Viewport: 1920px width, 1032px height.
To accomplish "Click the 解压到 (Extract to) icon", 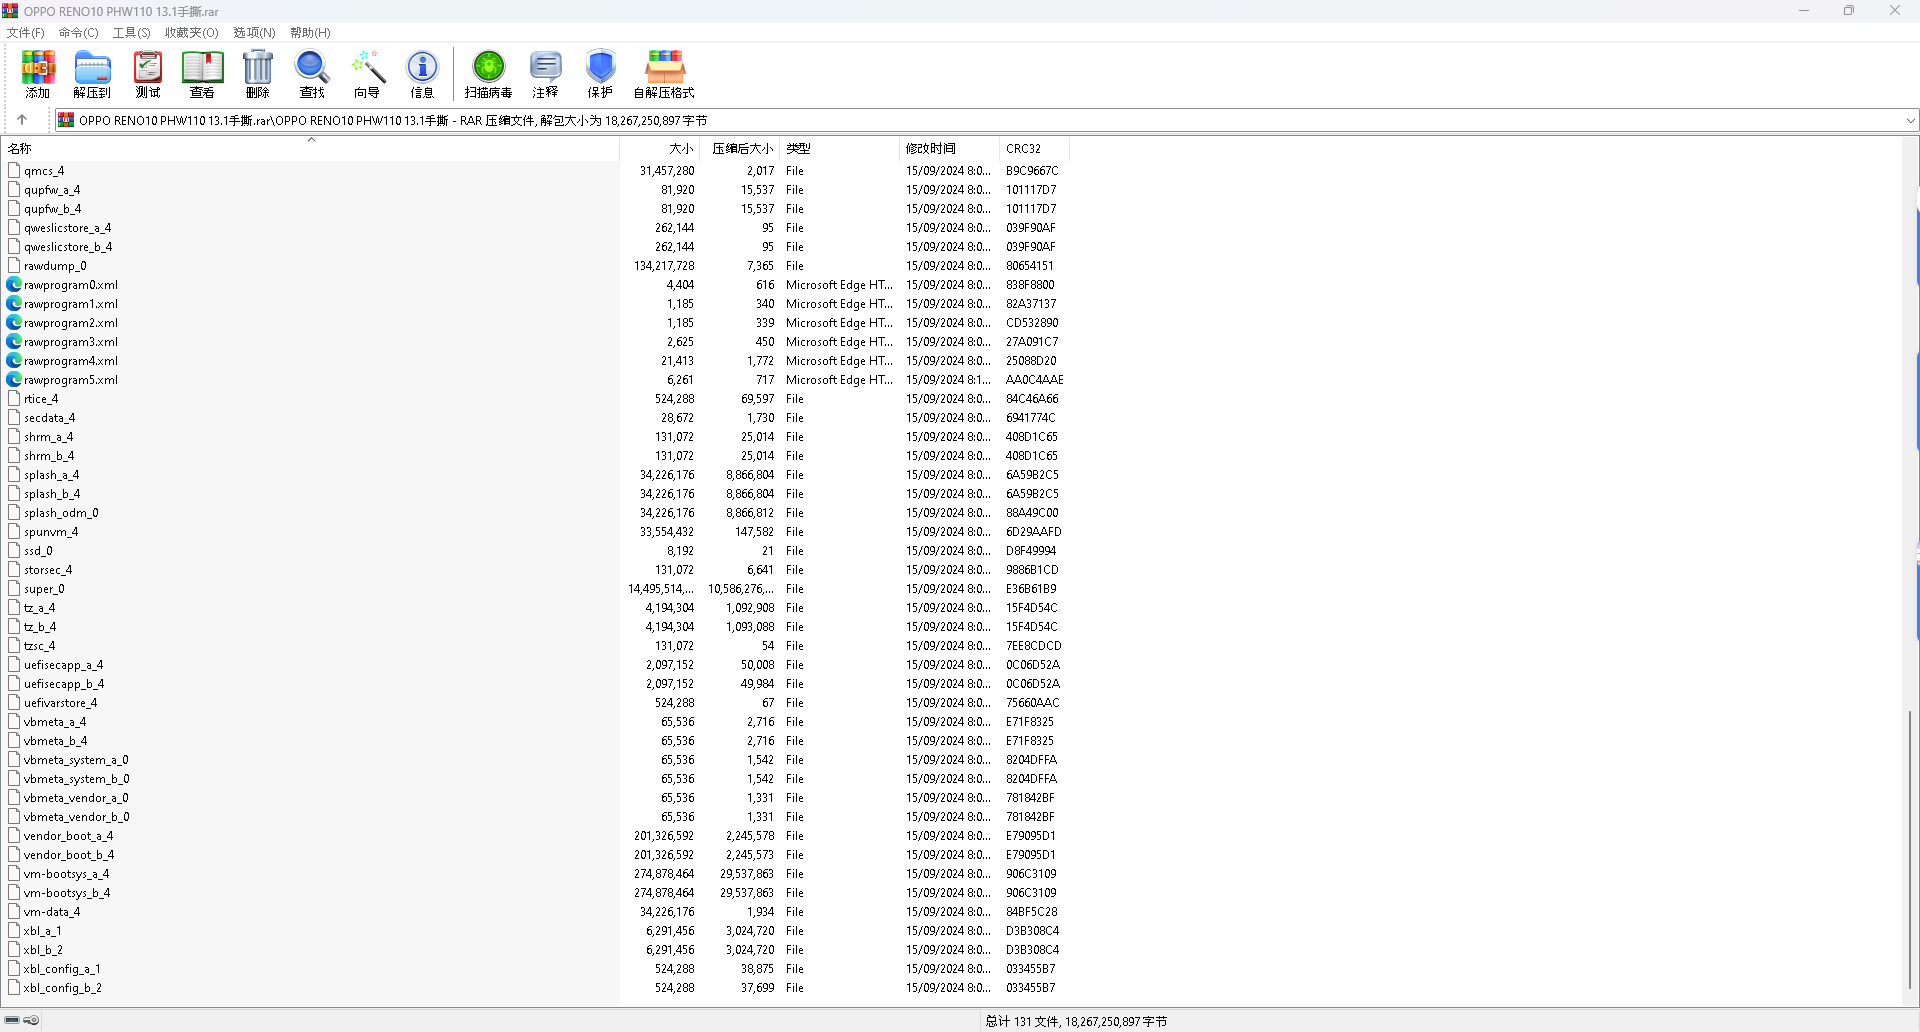I will tap(92, 74).
